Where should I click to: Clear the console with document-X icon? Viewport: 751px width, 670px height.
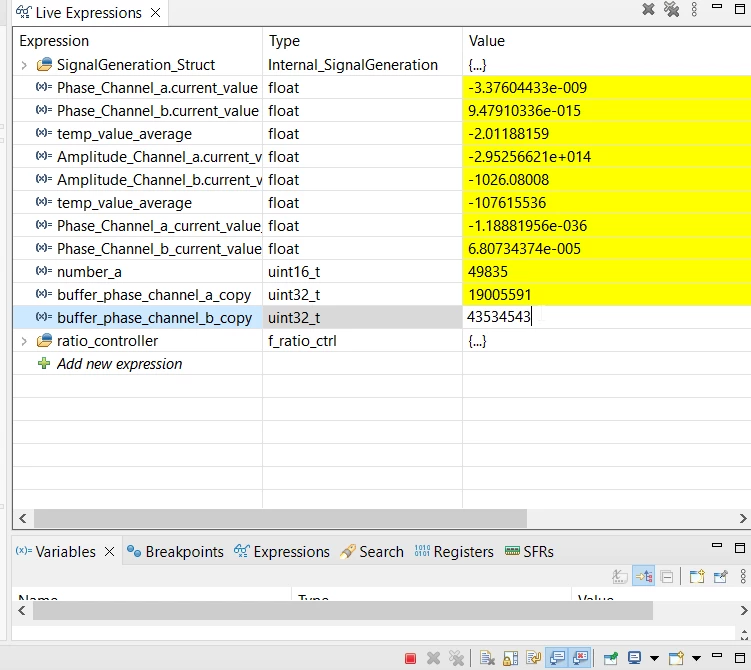[x=487, y=659]
